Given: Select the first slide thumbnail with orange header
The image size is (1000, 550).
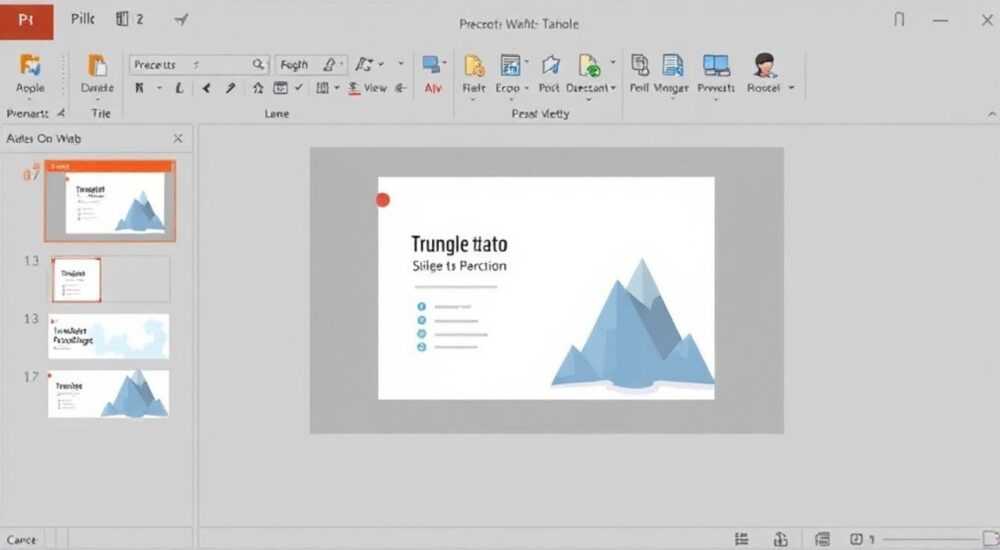Looking at the screenshot, I should point(110,201).
